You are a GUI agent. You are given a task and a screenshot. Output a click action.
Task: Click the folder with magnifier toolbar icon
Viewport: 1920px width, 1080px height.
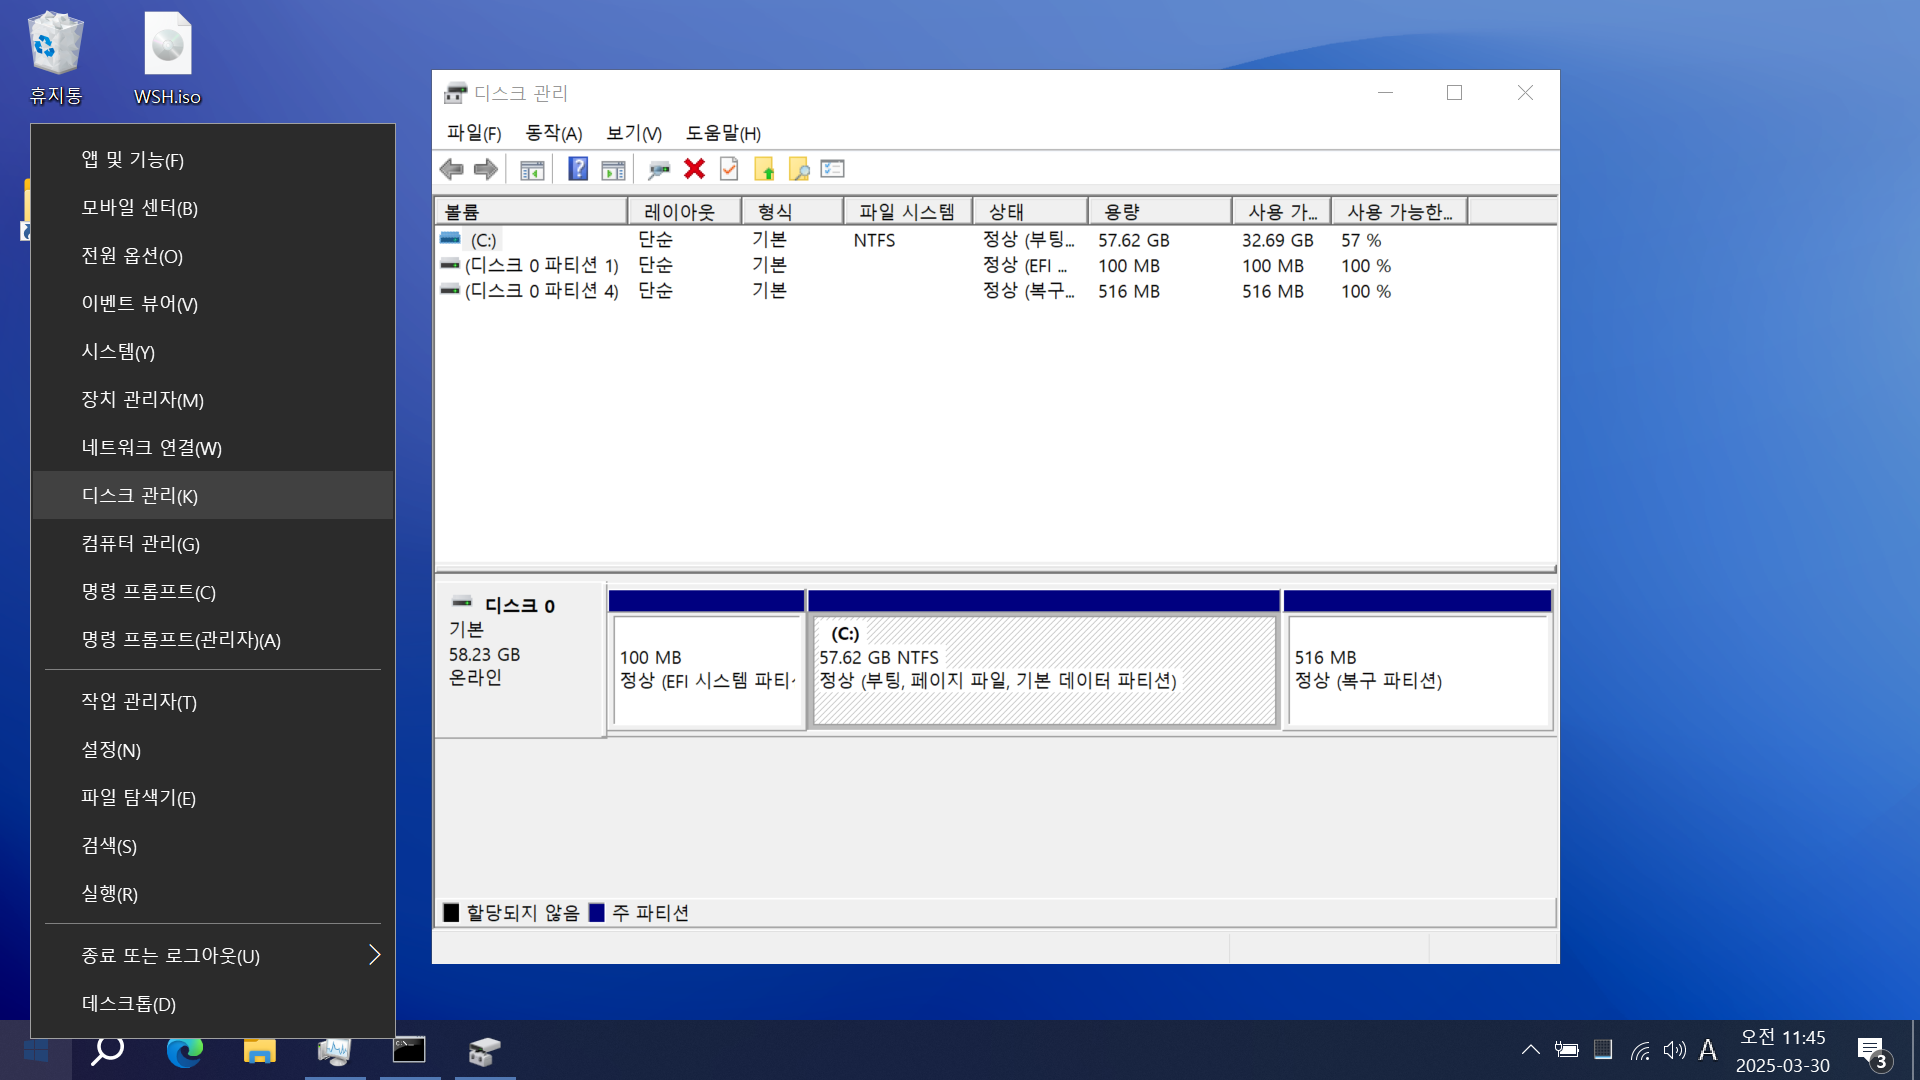click(798, 169)
